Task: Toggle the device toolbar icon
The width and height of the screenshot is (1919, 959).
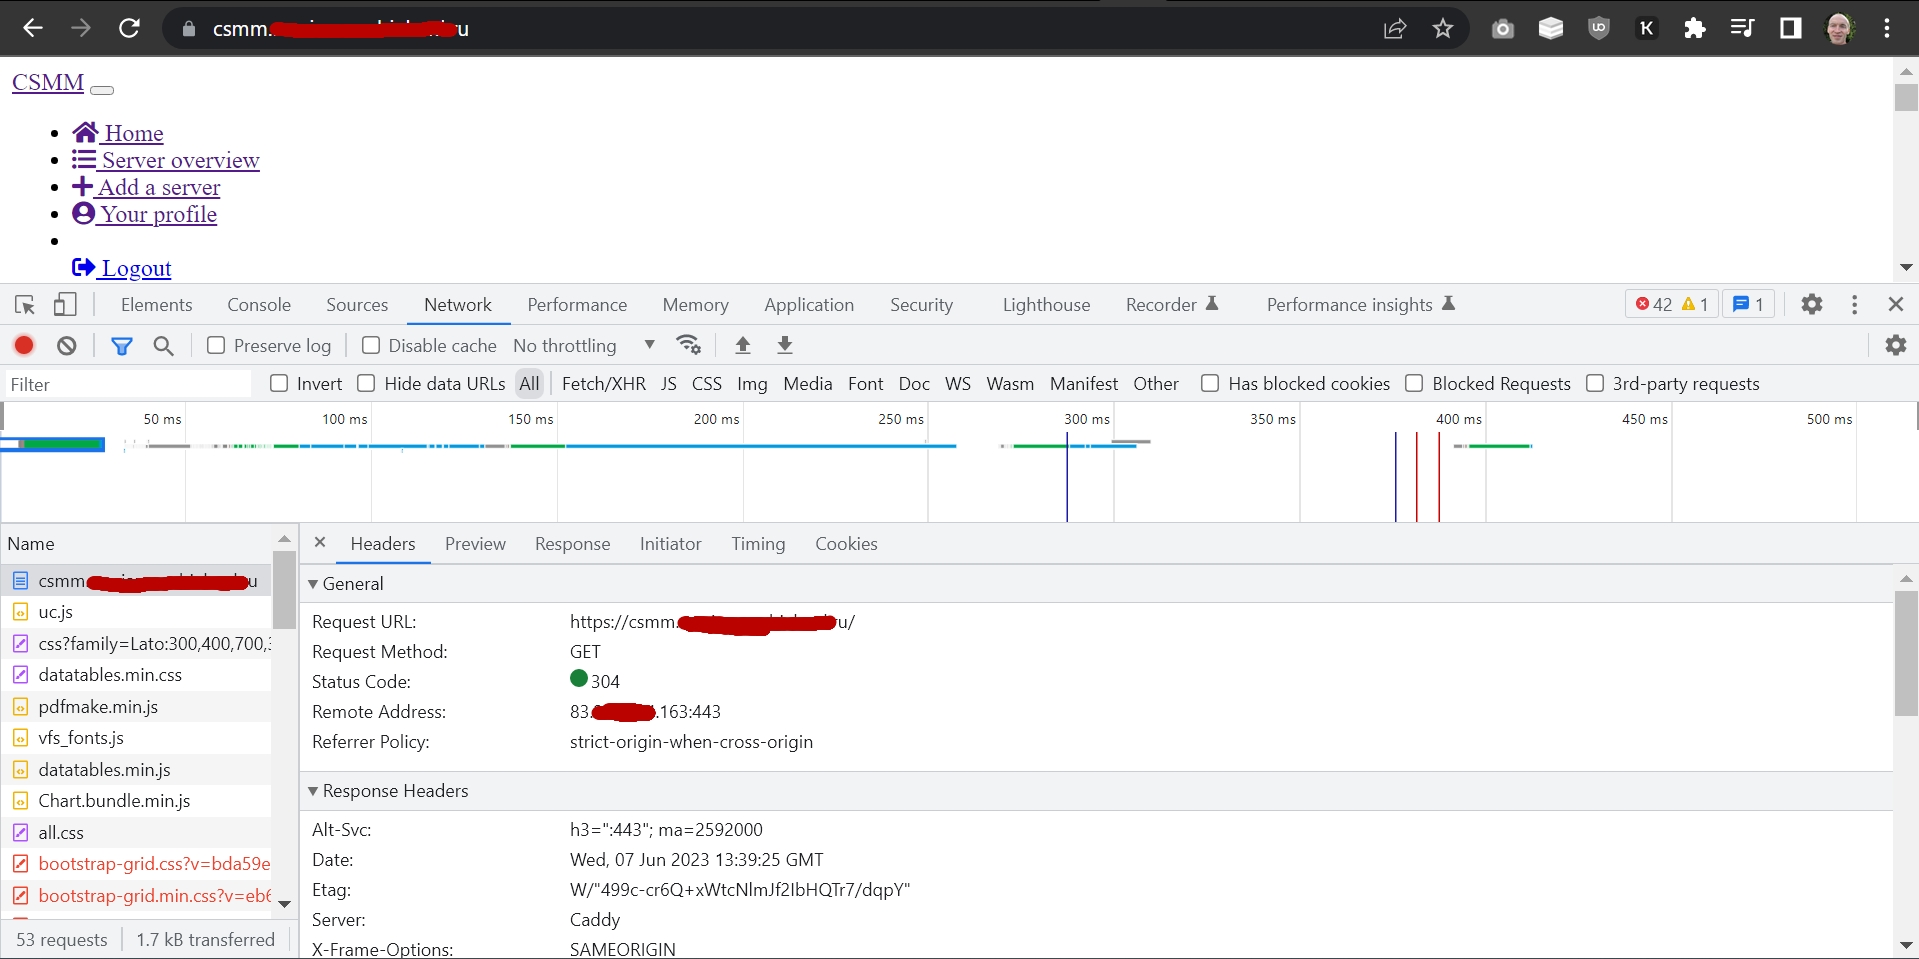Action: pos(65,305)
